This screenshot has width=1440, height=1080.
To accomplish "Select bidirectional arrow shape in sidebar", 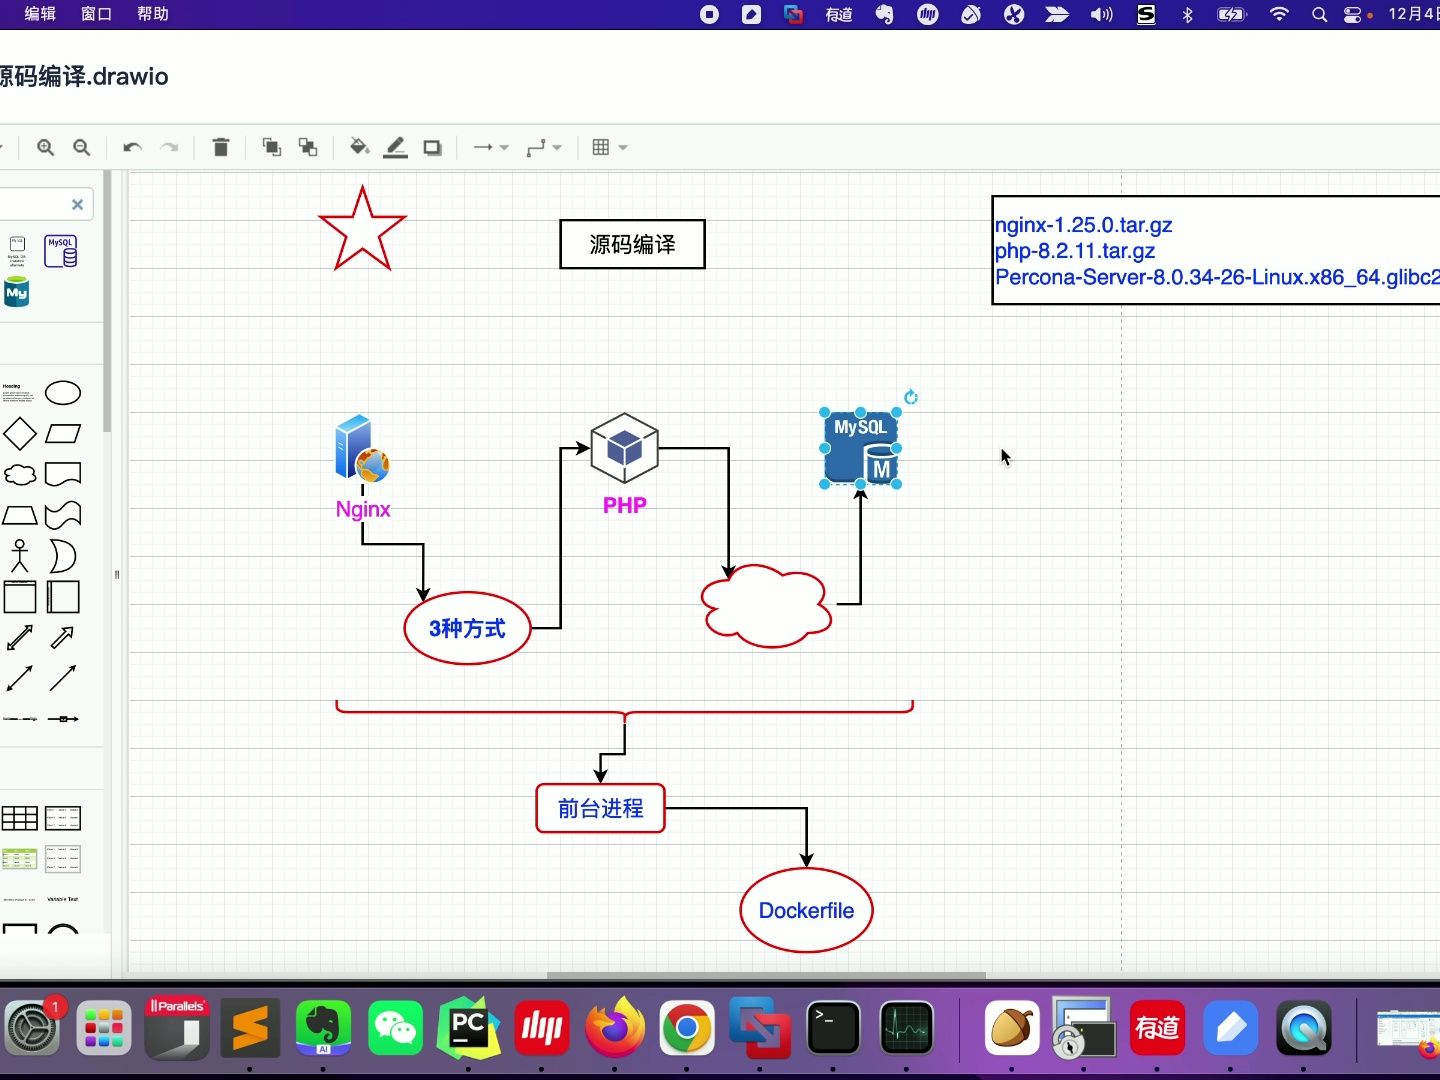I will click(20, 637).
